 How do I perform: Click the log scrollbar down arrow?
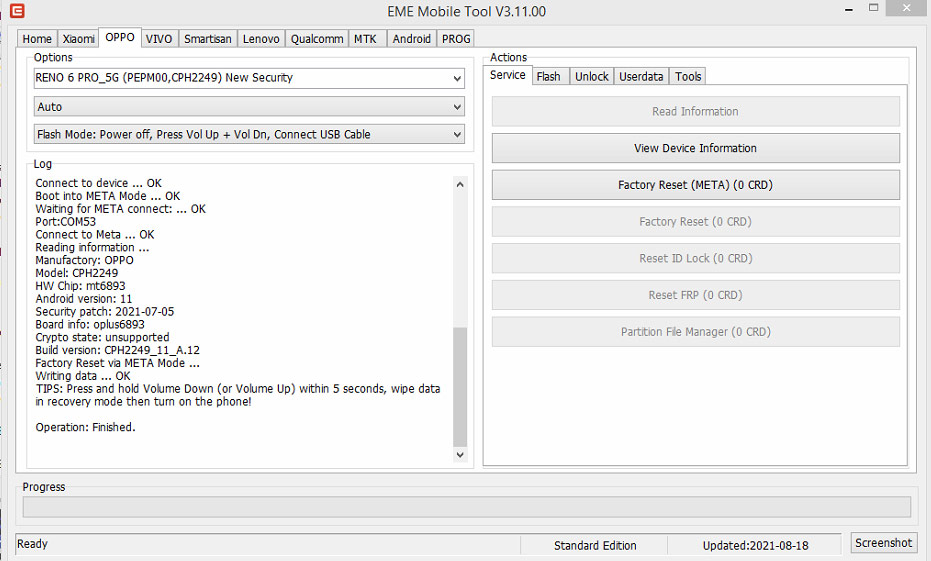click(460, 455)
